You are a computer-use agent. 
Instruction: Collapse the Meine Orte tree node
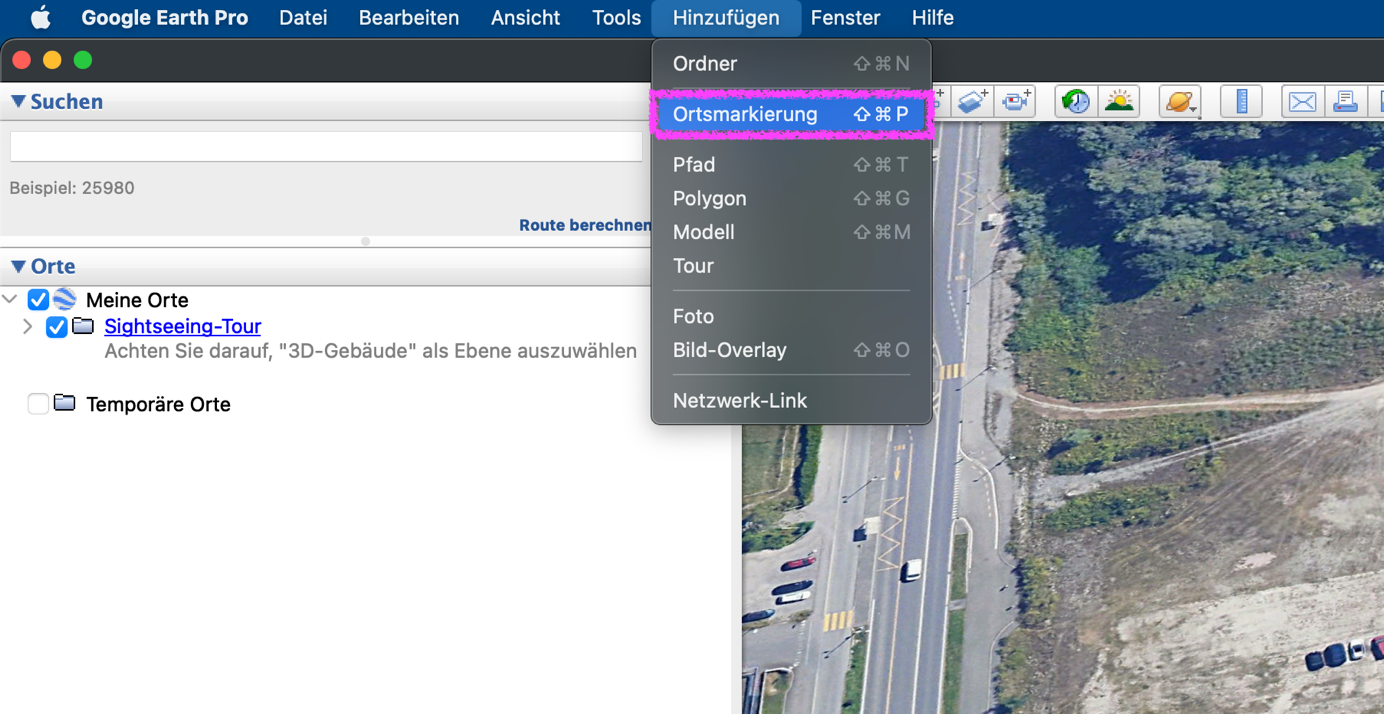click(10, 299)
